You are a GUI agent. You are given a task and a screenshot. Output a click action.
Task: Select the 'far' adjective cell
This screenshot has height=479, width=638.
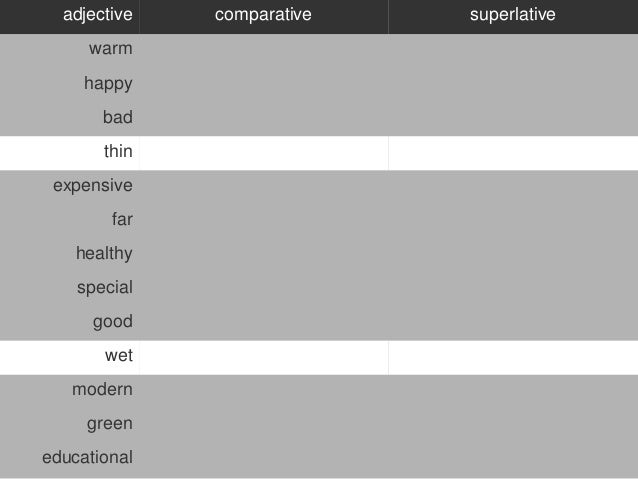(x=122, y=220)
